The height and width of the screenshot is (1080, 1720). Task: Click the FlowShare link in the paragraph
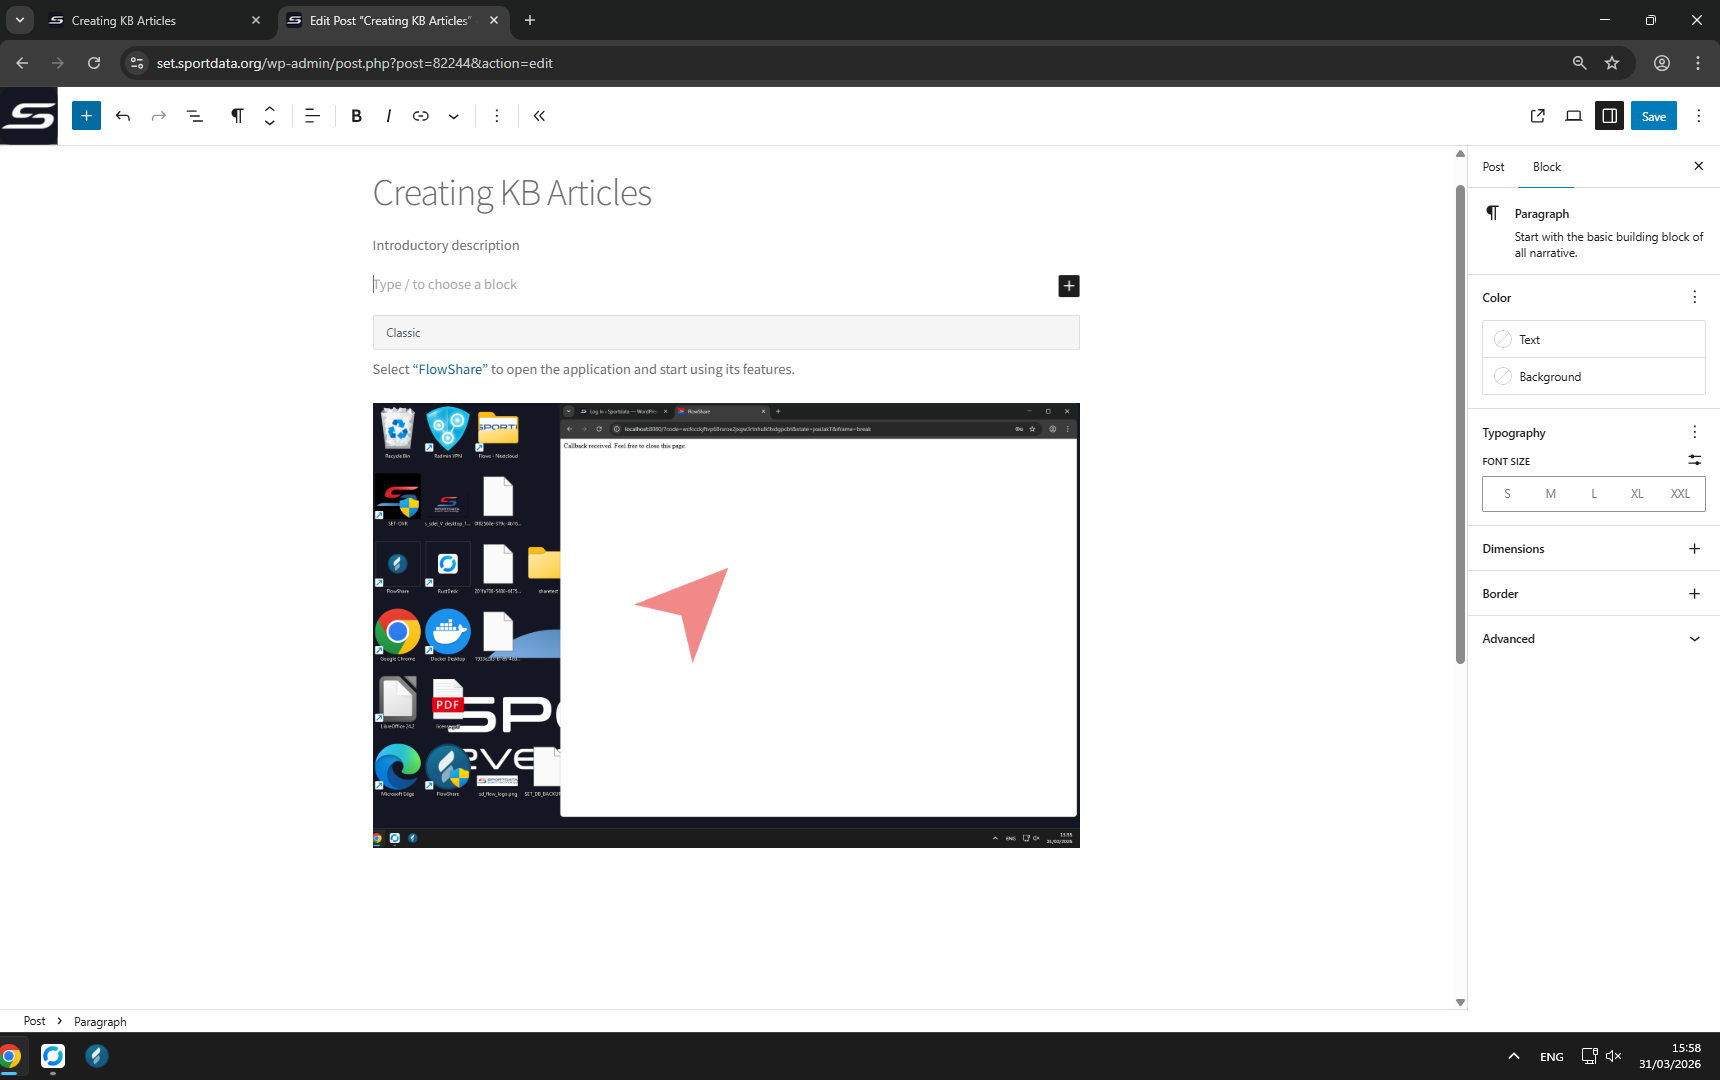click(450, 370)
